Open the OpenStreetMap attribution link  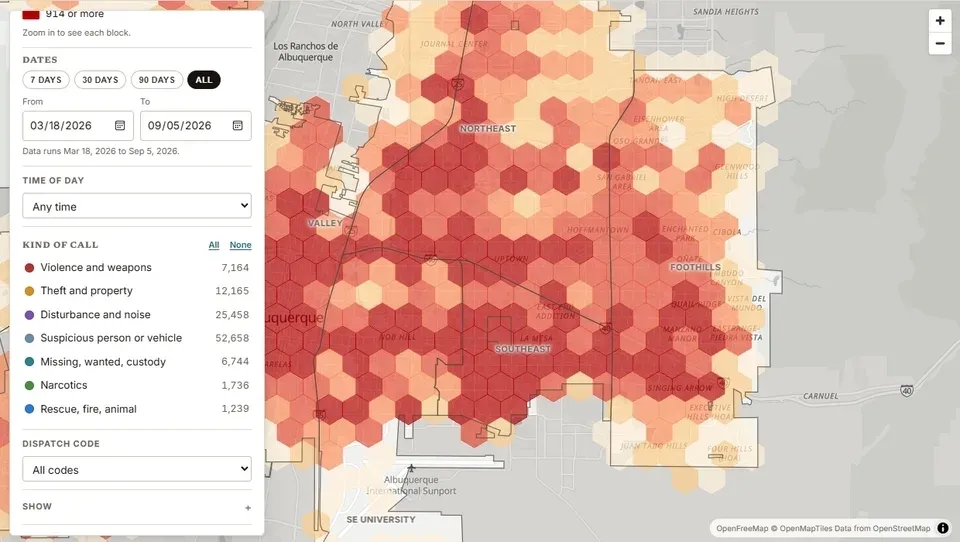901,528
